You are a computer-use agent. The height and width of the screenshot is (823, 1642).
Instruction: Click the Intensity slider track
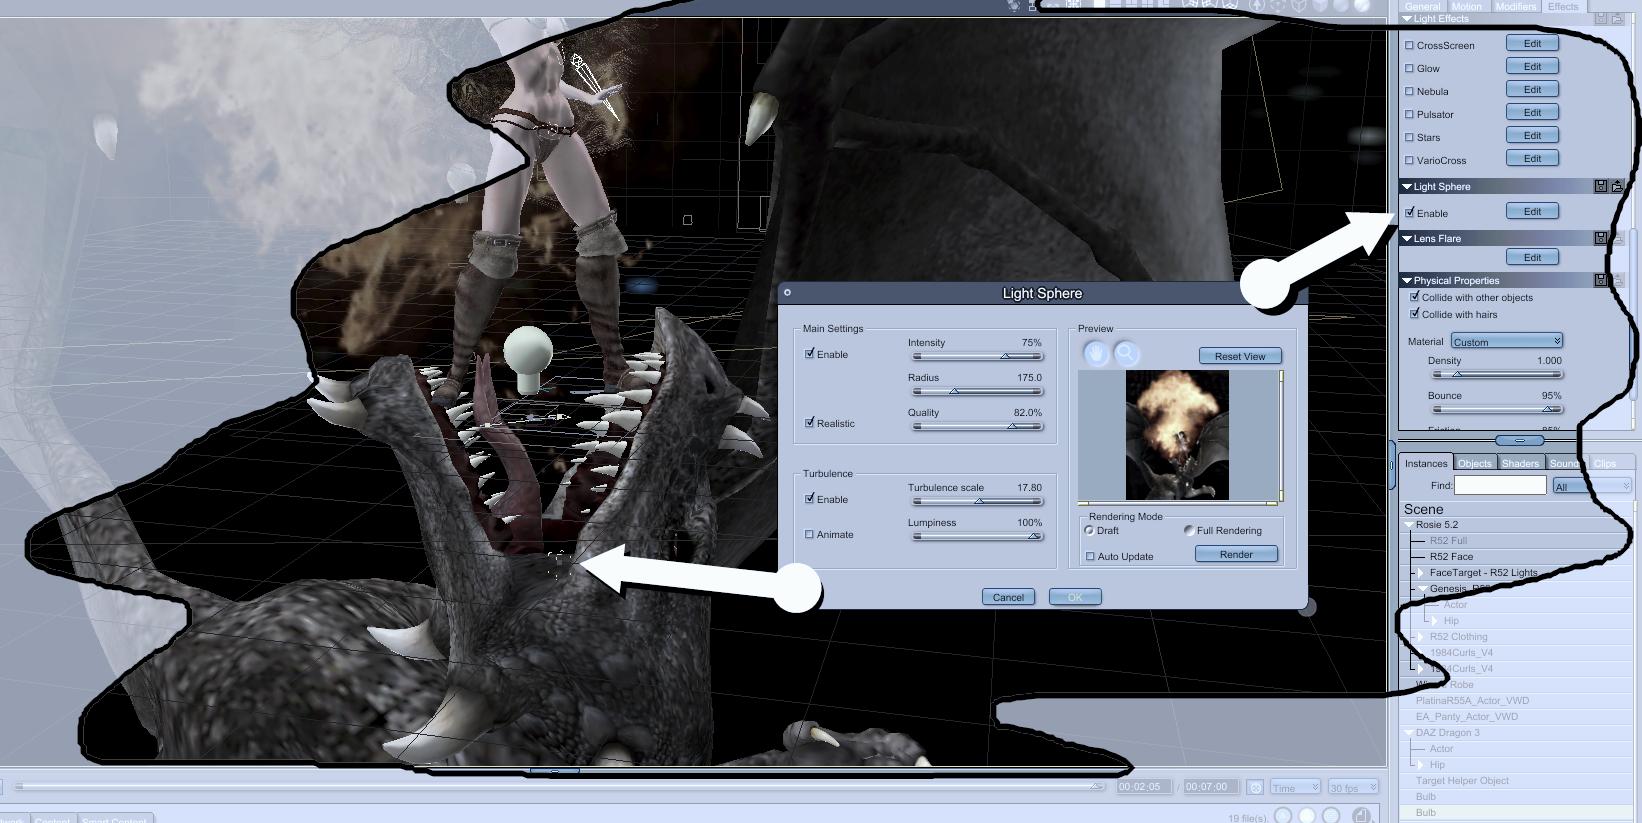click(x=978, y=356)
